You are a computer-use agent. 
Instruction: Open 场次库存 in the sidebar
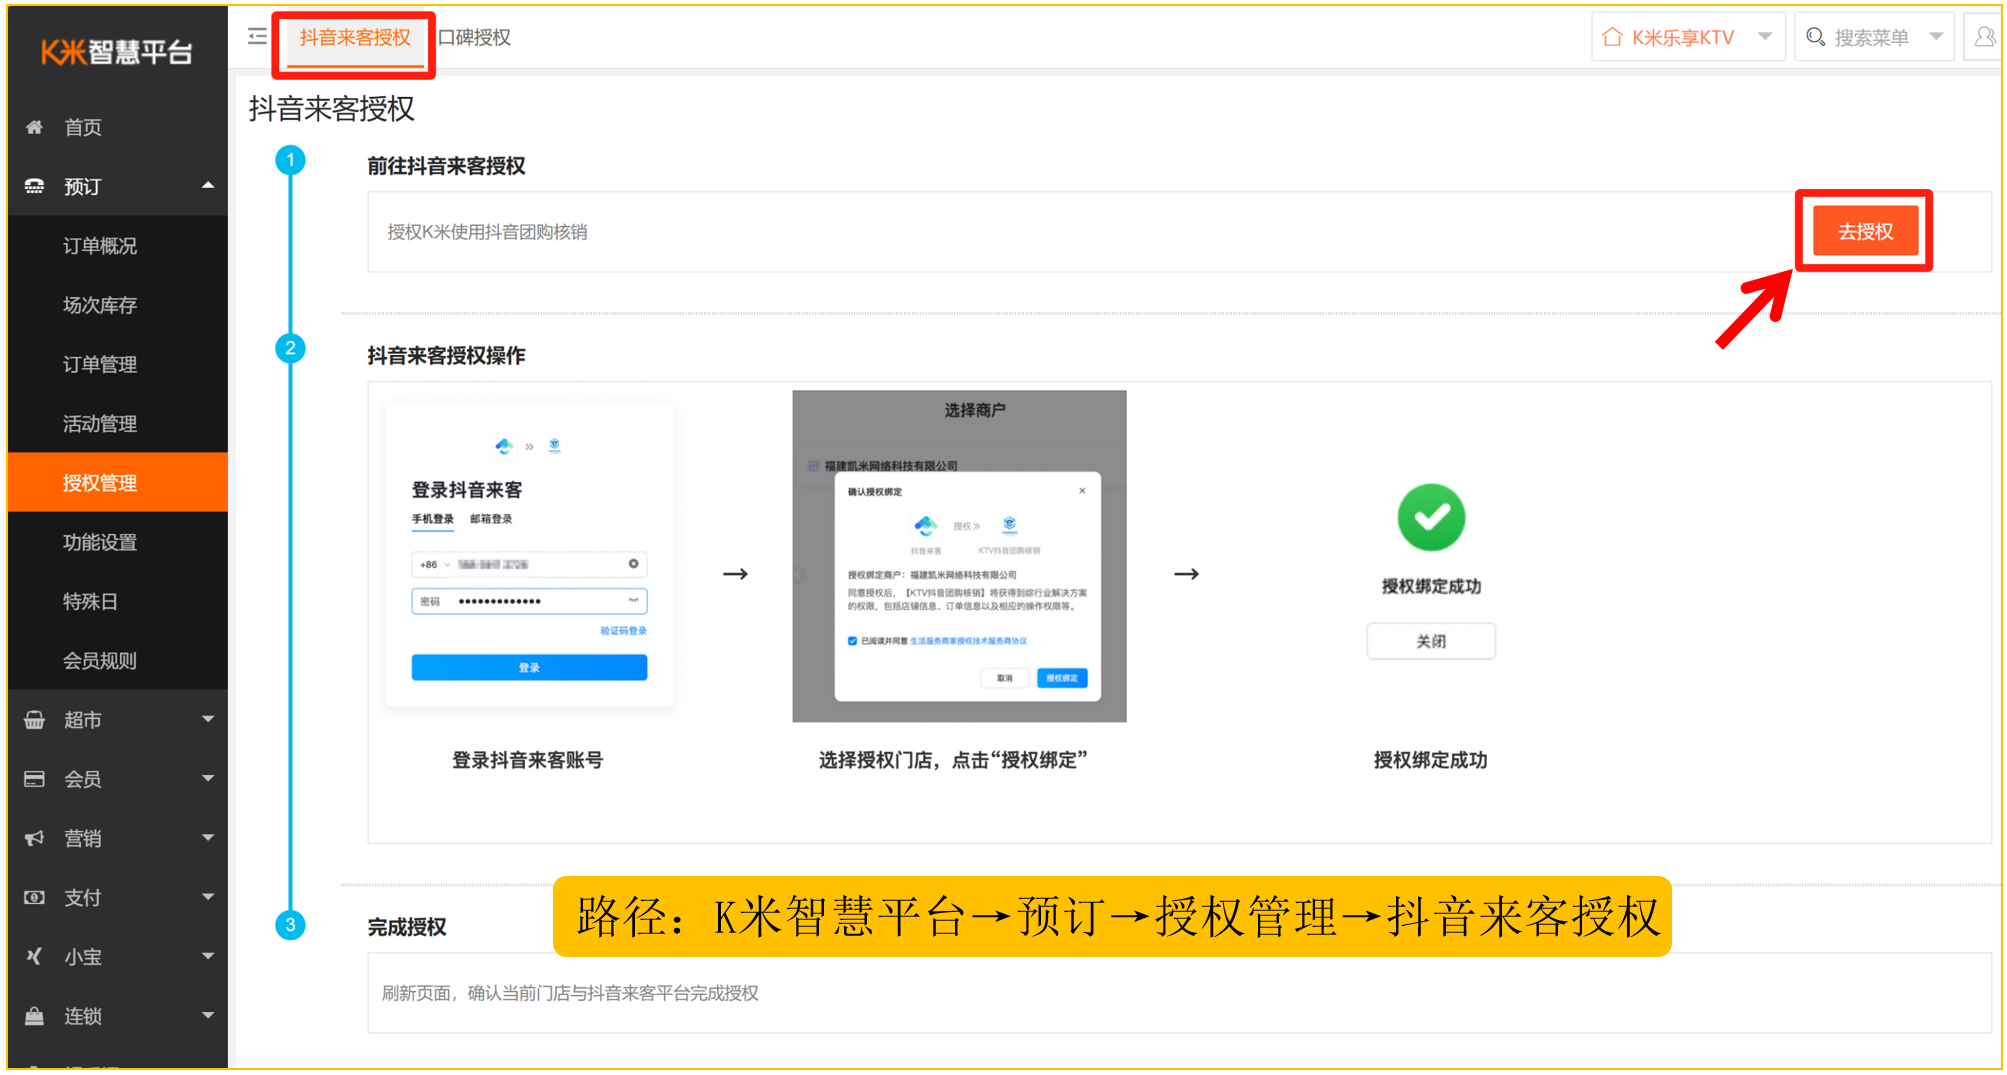point(118,305)
